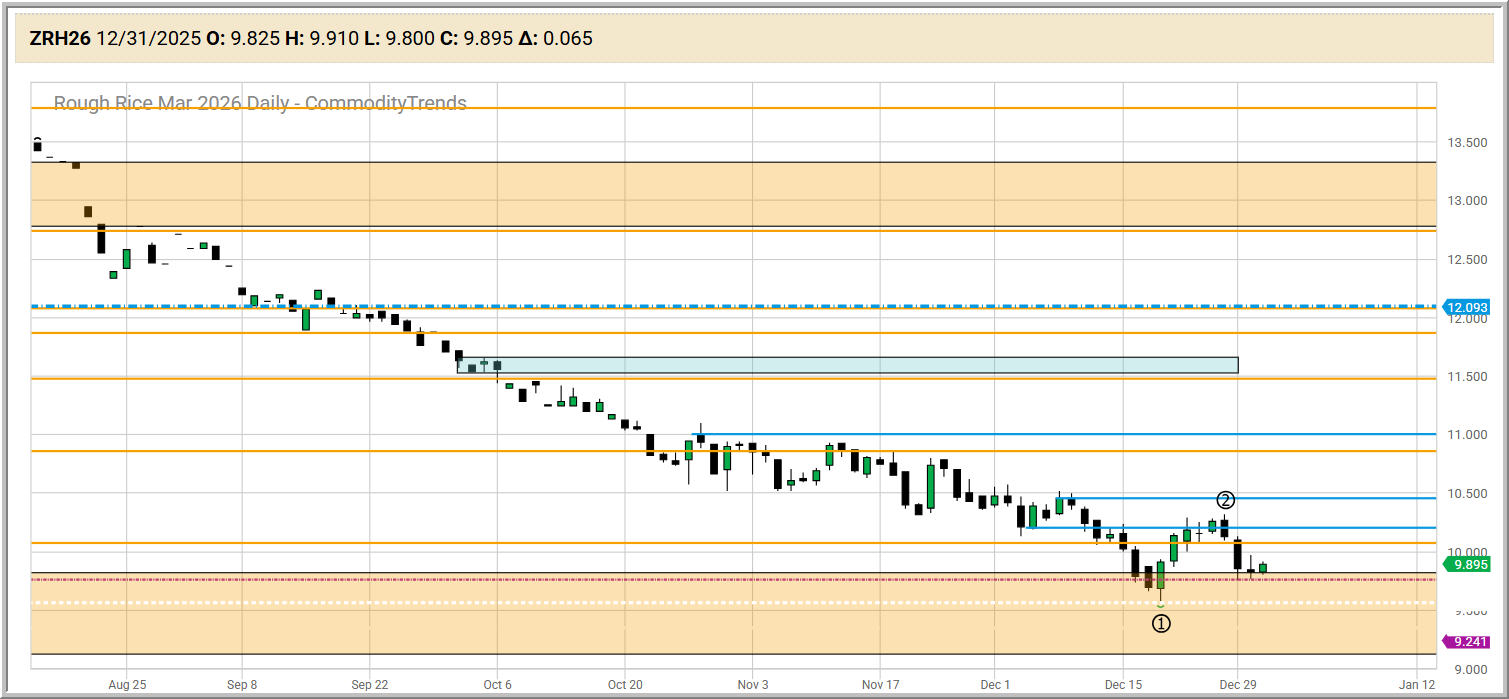1509x699 pixels.
Task: Click the Jan 12 date axis label
Action: tap(1416, 685)
